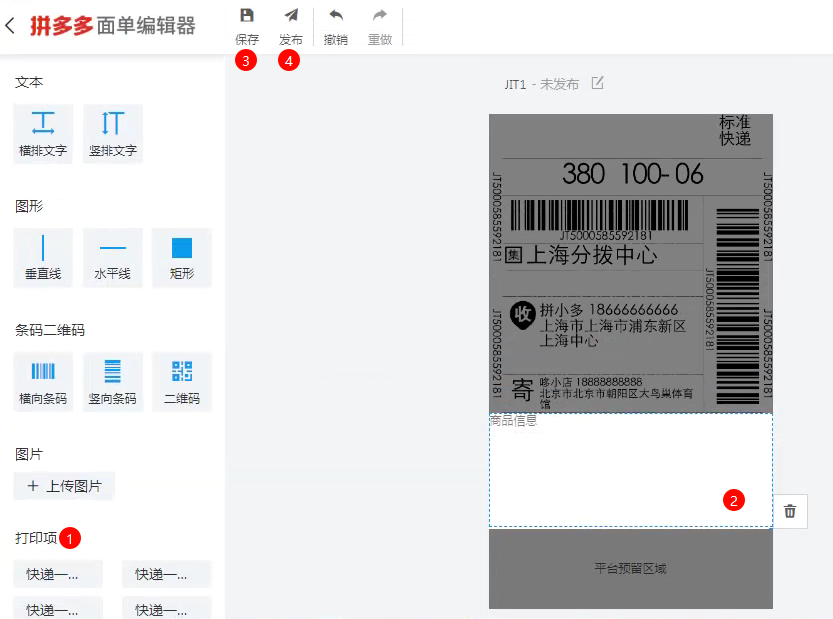Screen dimensions: 833x619
Task: Publish the template with 发布
Action: (291, 27)
